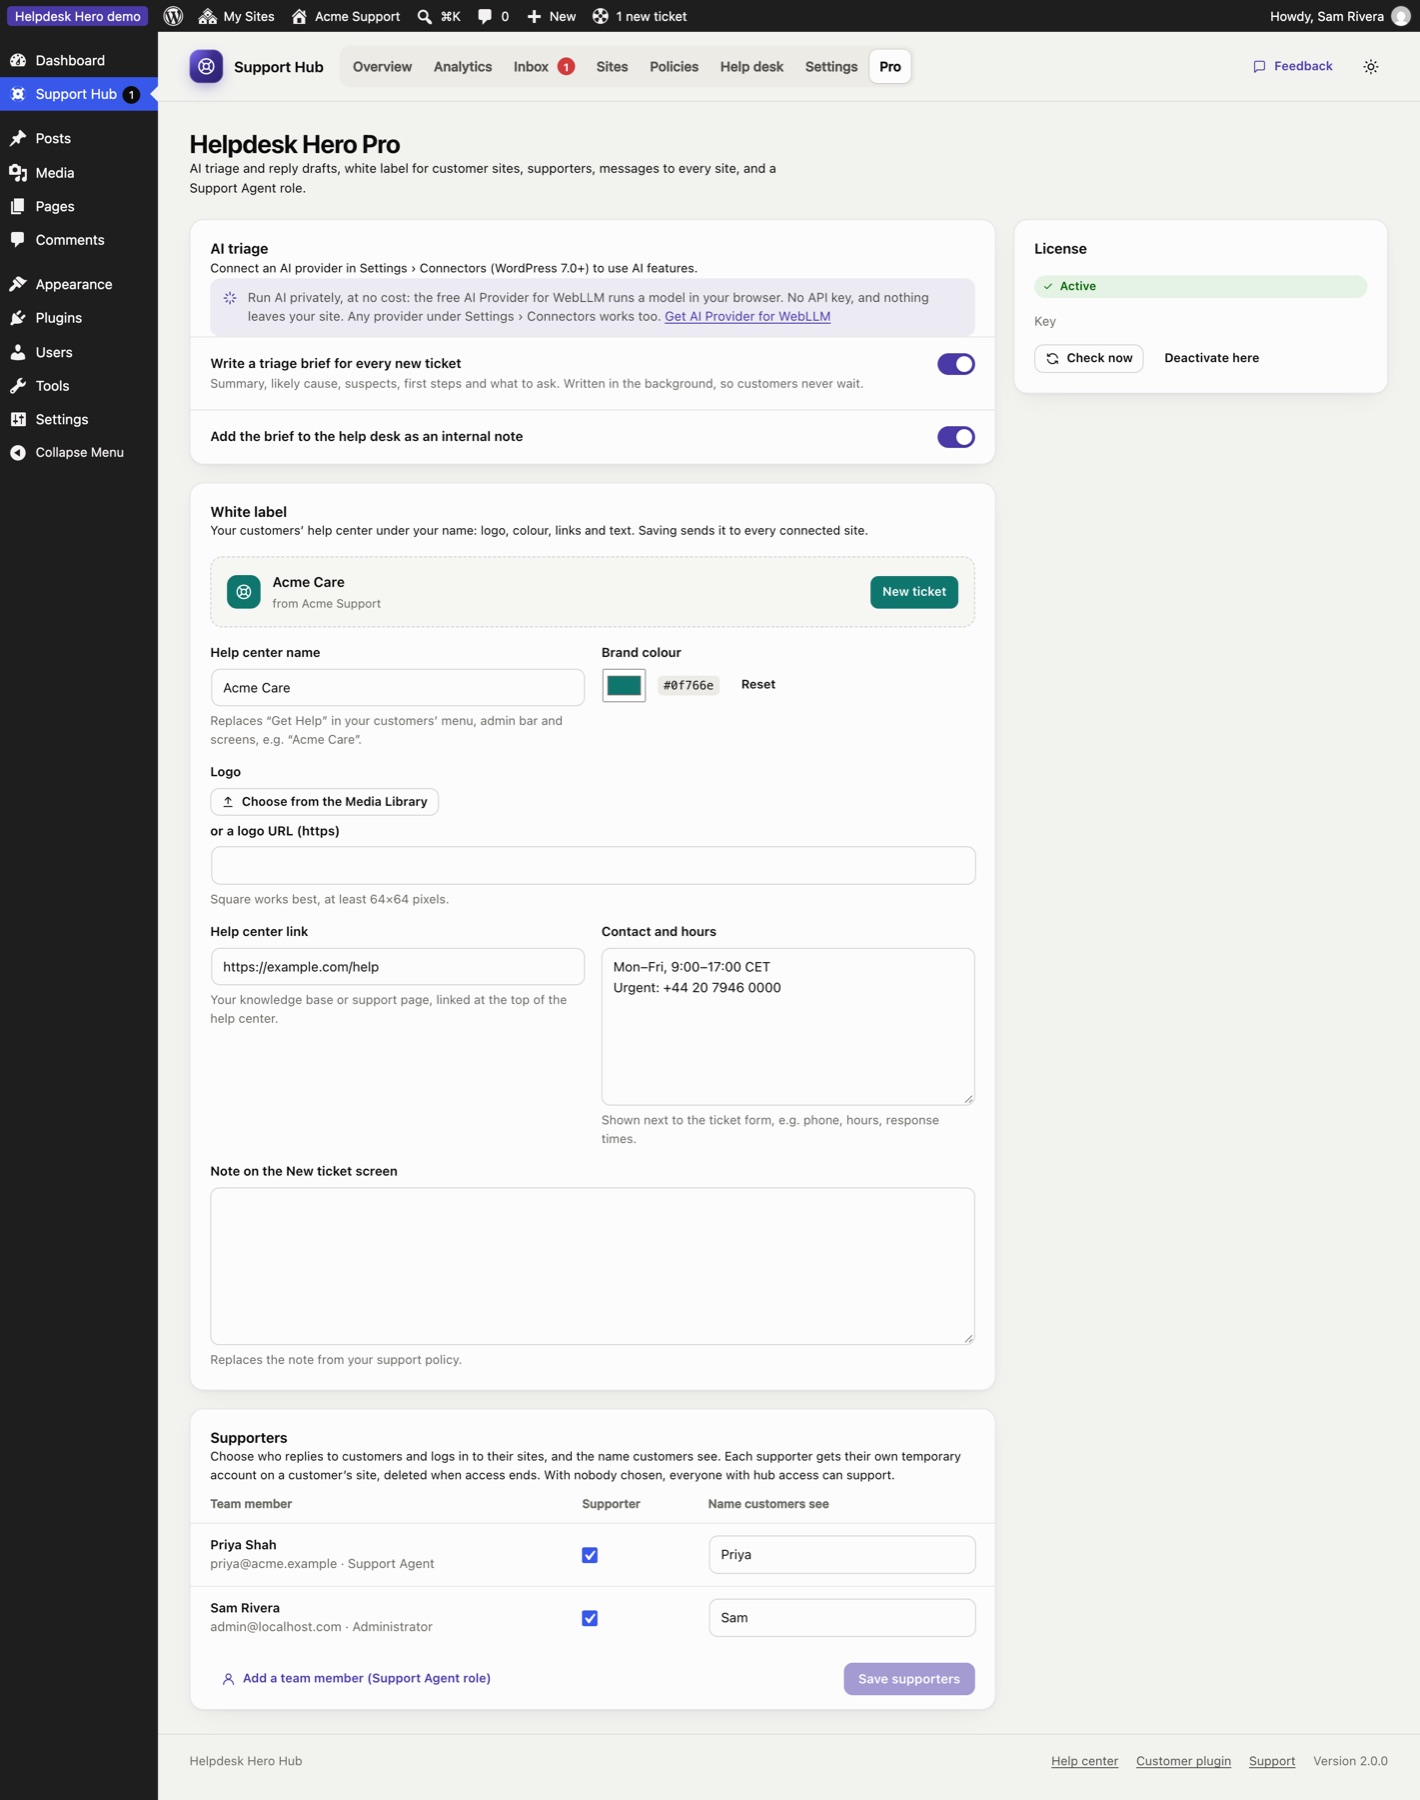Viewport: 1420px width, 1800px height.
Task: Collapse the admin sidebar menu
Action: pyautogui.click(x=78, y=452)
